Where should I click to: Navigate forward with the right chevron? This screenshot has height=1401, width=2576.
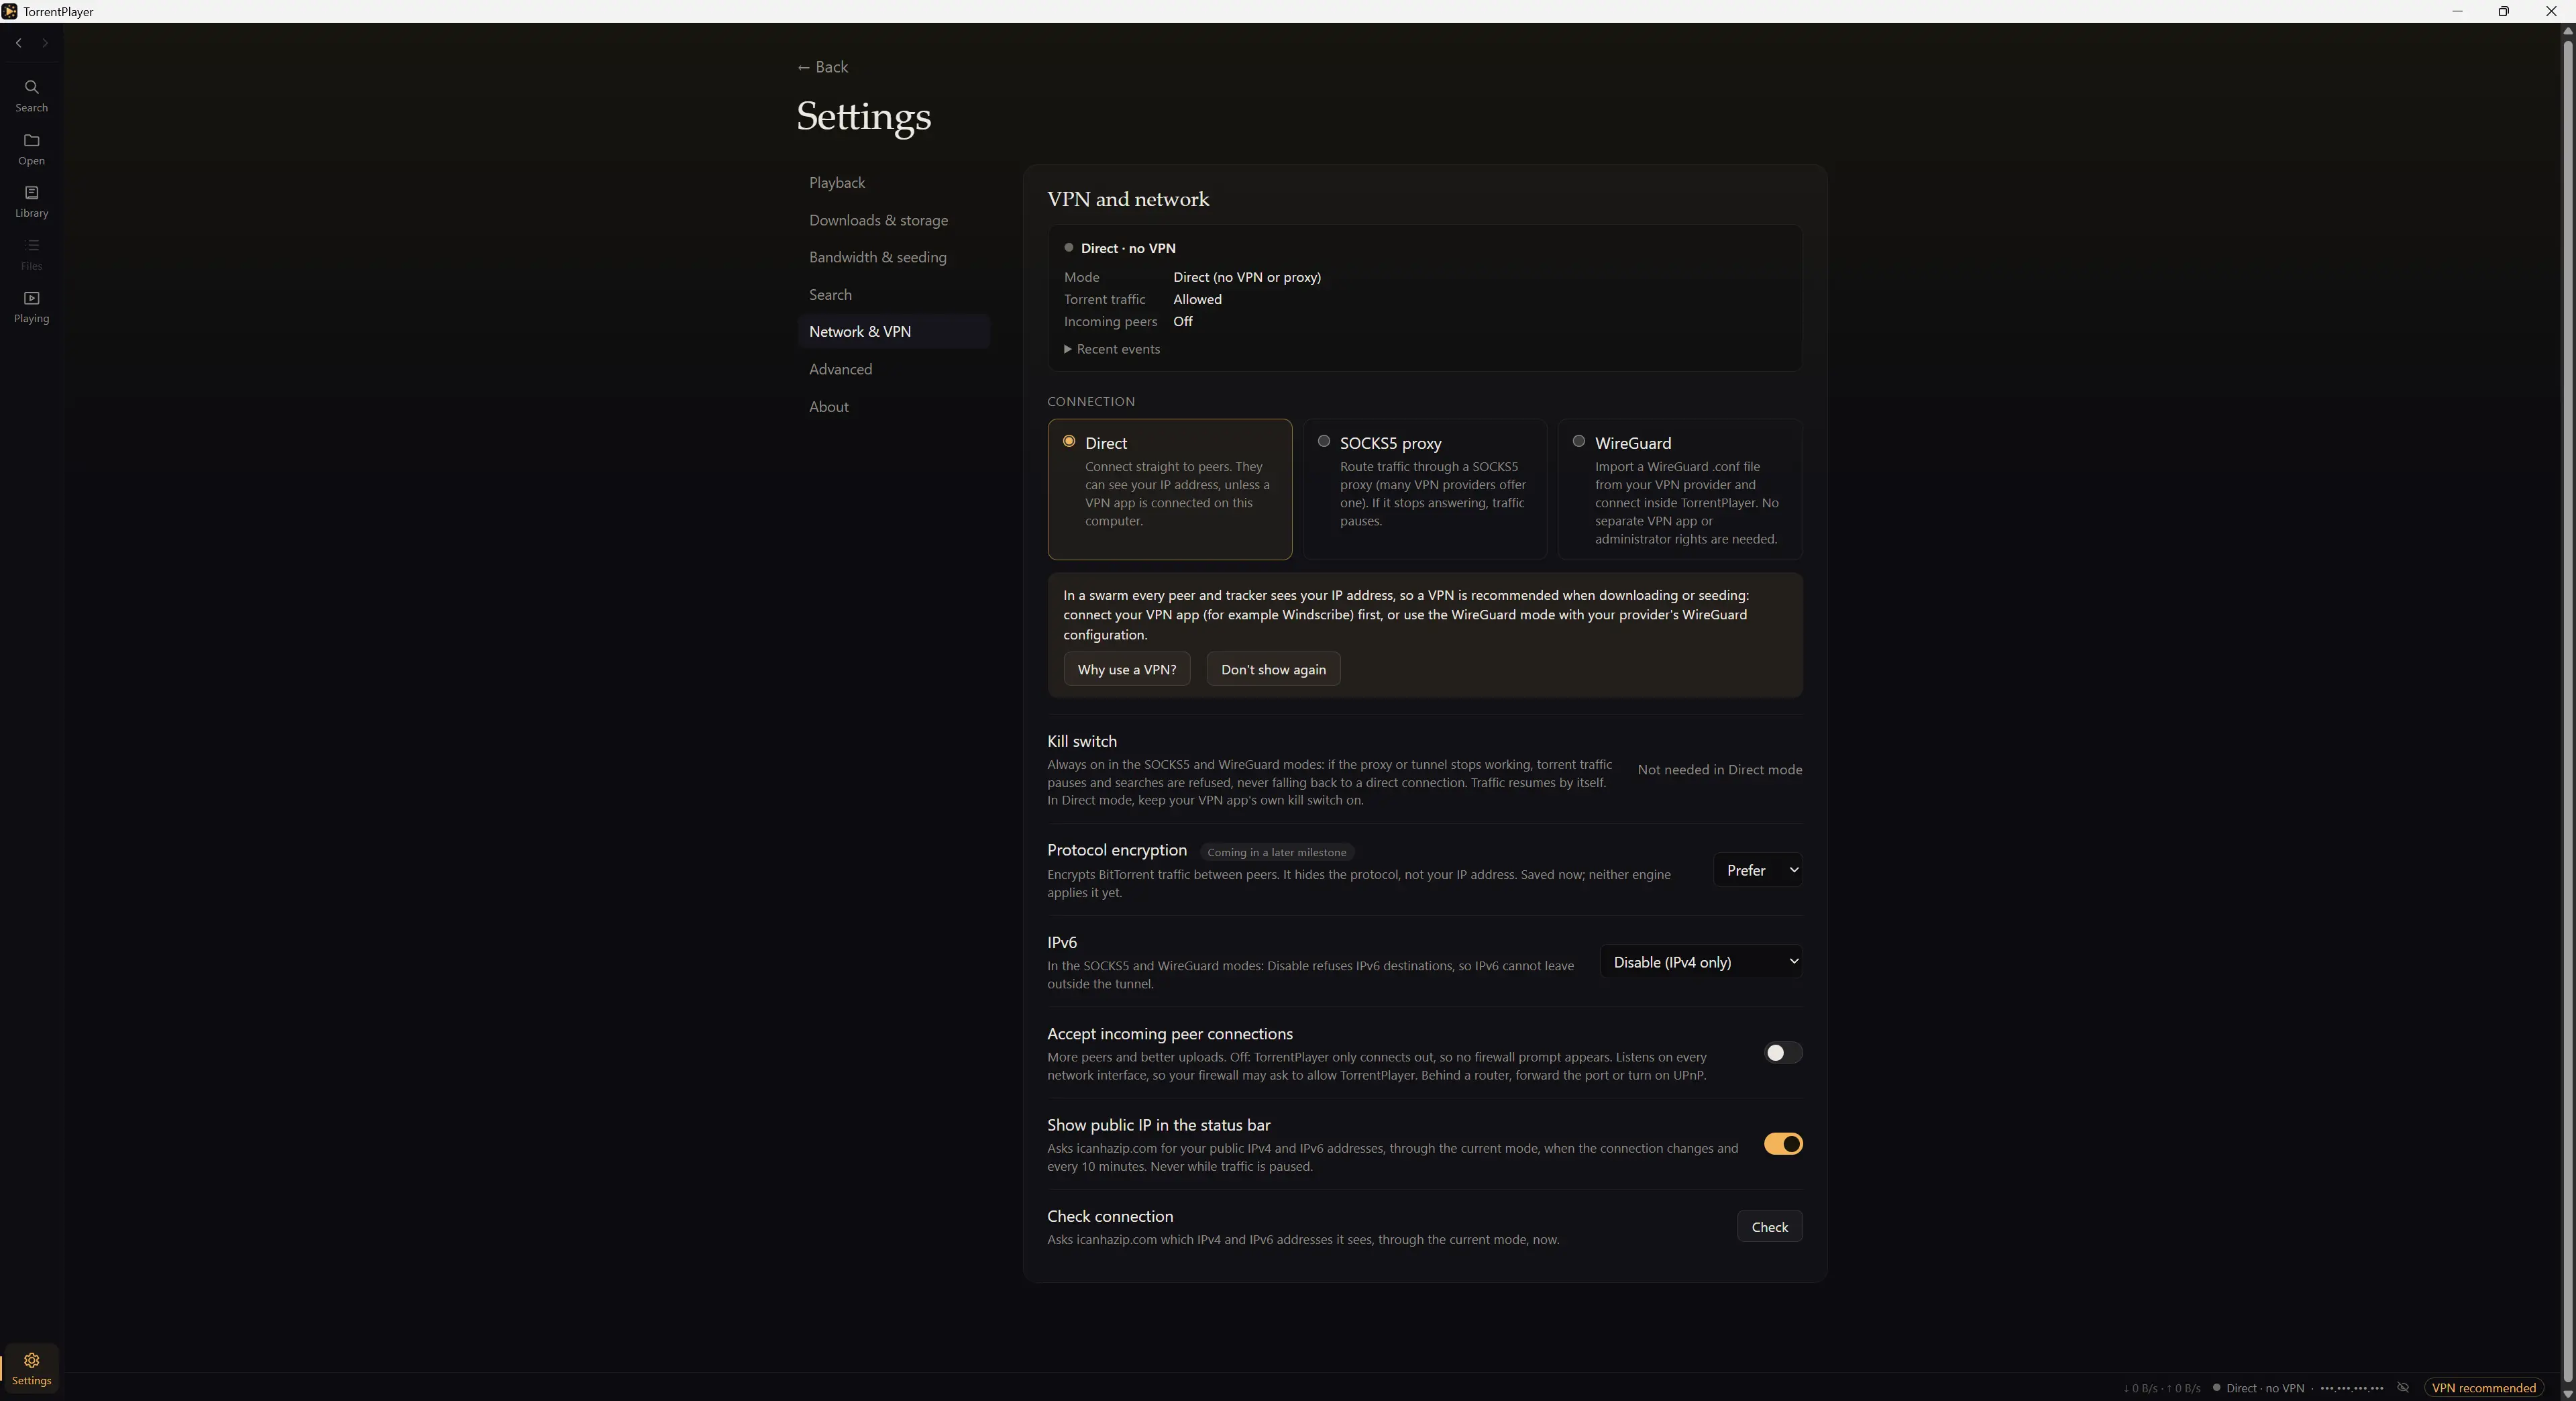click(45, 43)
